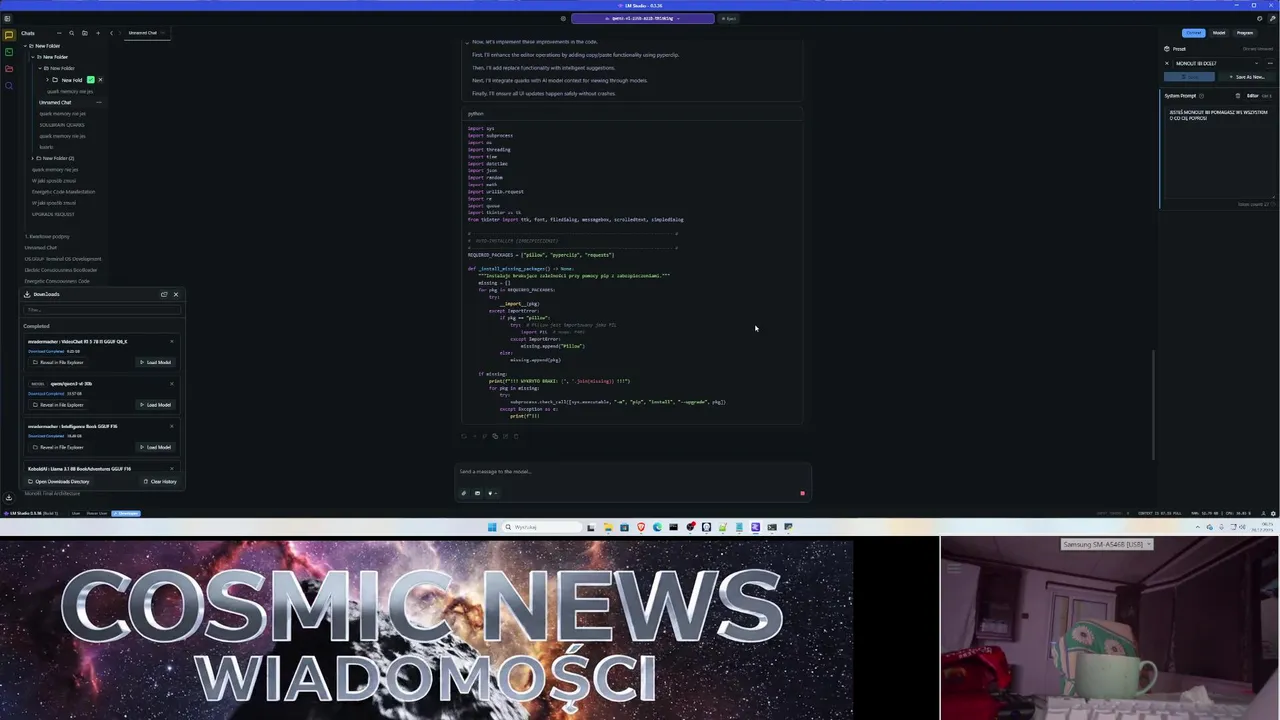Screen dimensions: 1280x720
Task: Delete the System Prompt with trash icon
Action: coord(1238,96)
